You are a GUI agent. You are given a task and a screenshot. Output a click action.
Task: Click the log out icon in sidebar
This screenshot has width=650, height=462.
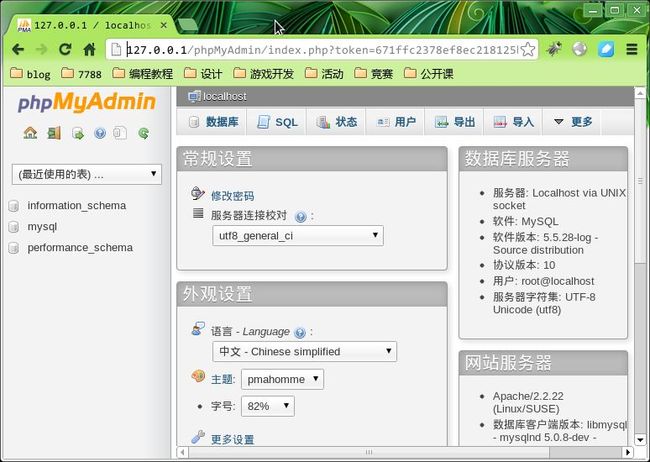pyautogui.click(x=54, y=133)
